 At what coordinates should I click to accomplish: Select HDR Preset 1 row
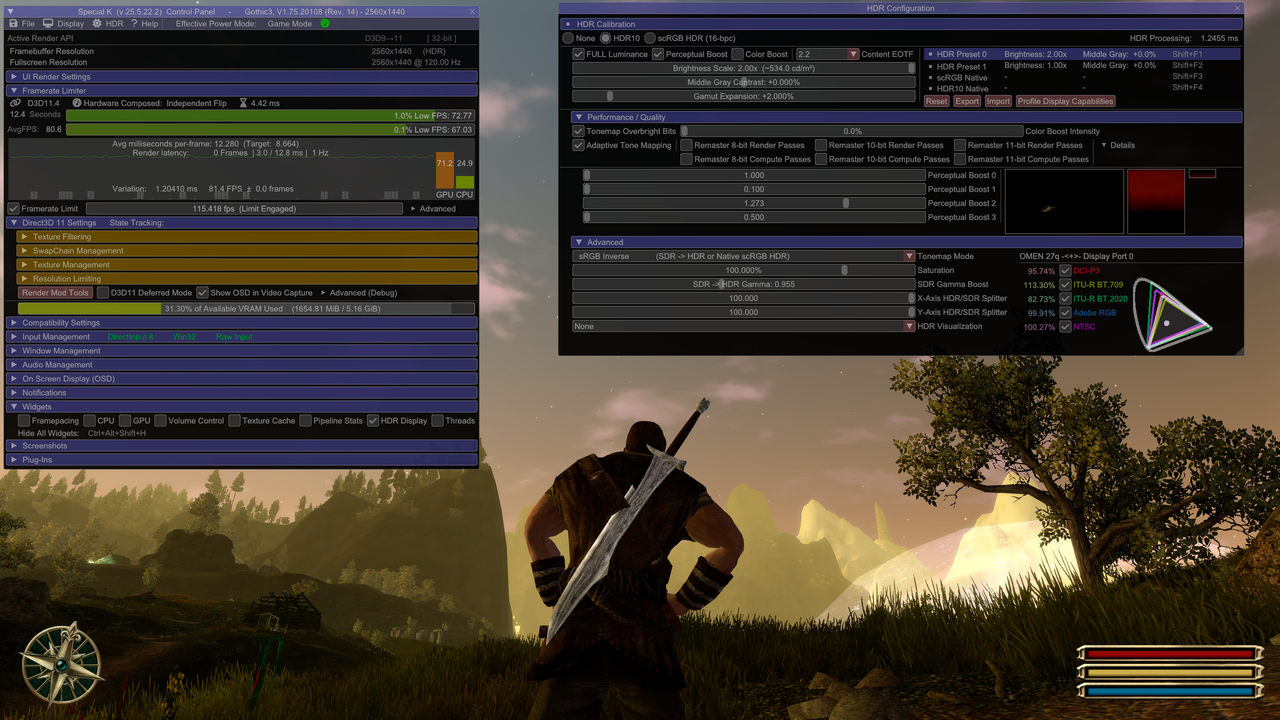pos(1082,66)
